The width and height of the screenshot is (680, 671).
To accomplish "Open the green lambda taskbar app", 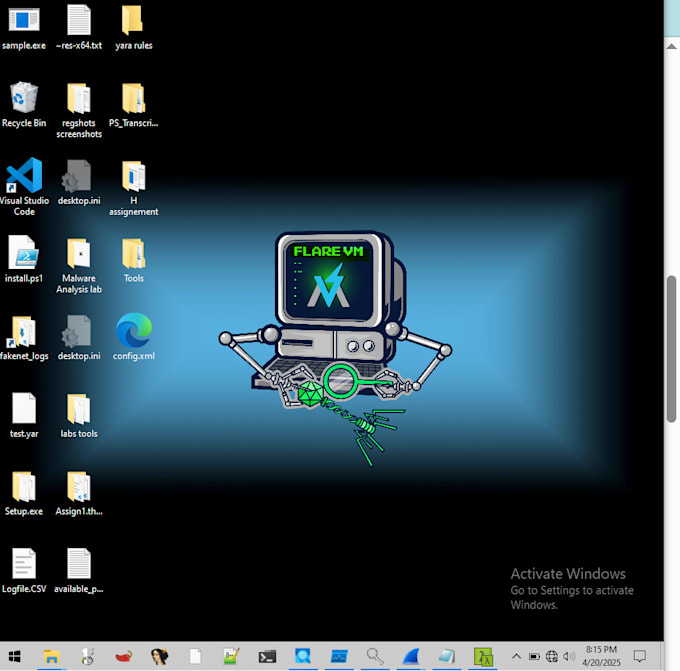I will click(483, 657).
